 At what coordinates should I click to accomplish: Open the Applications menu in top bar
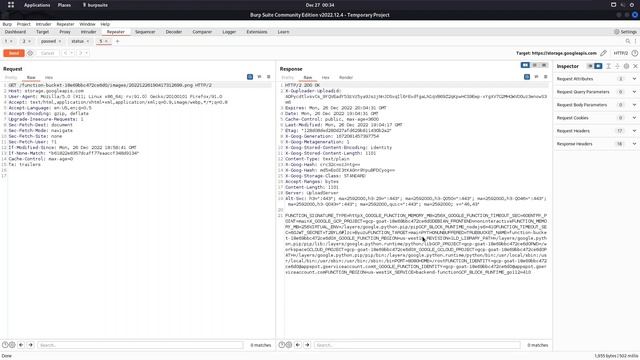[37, 5]
